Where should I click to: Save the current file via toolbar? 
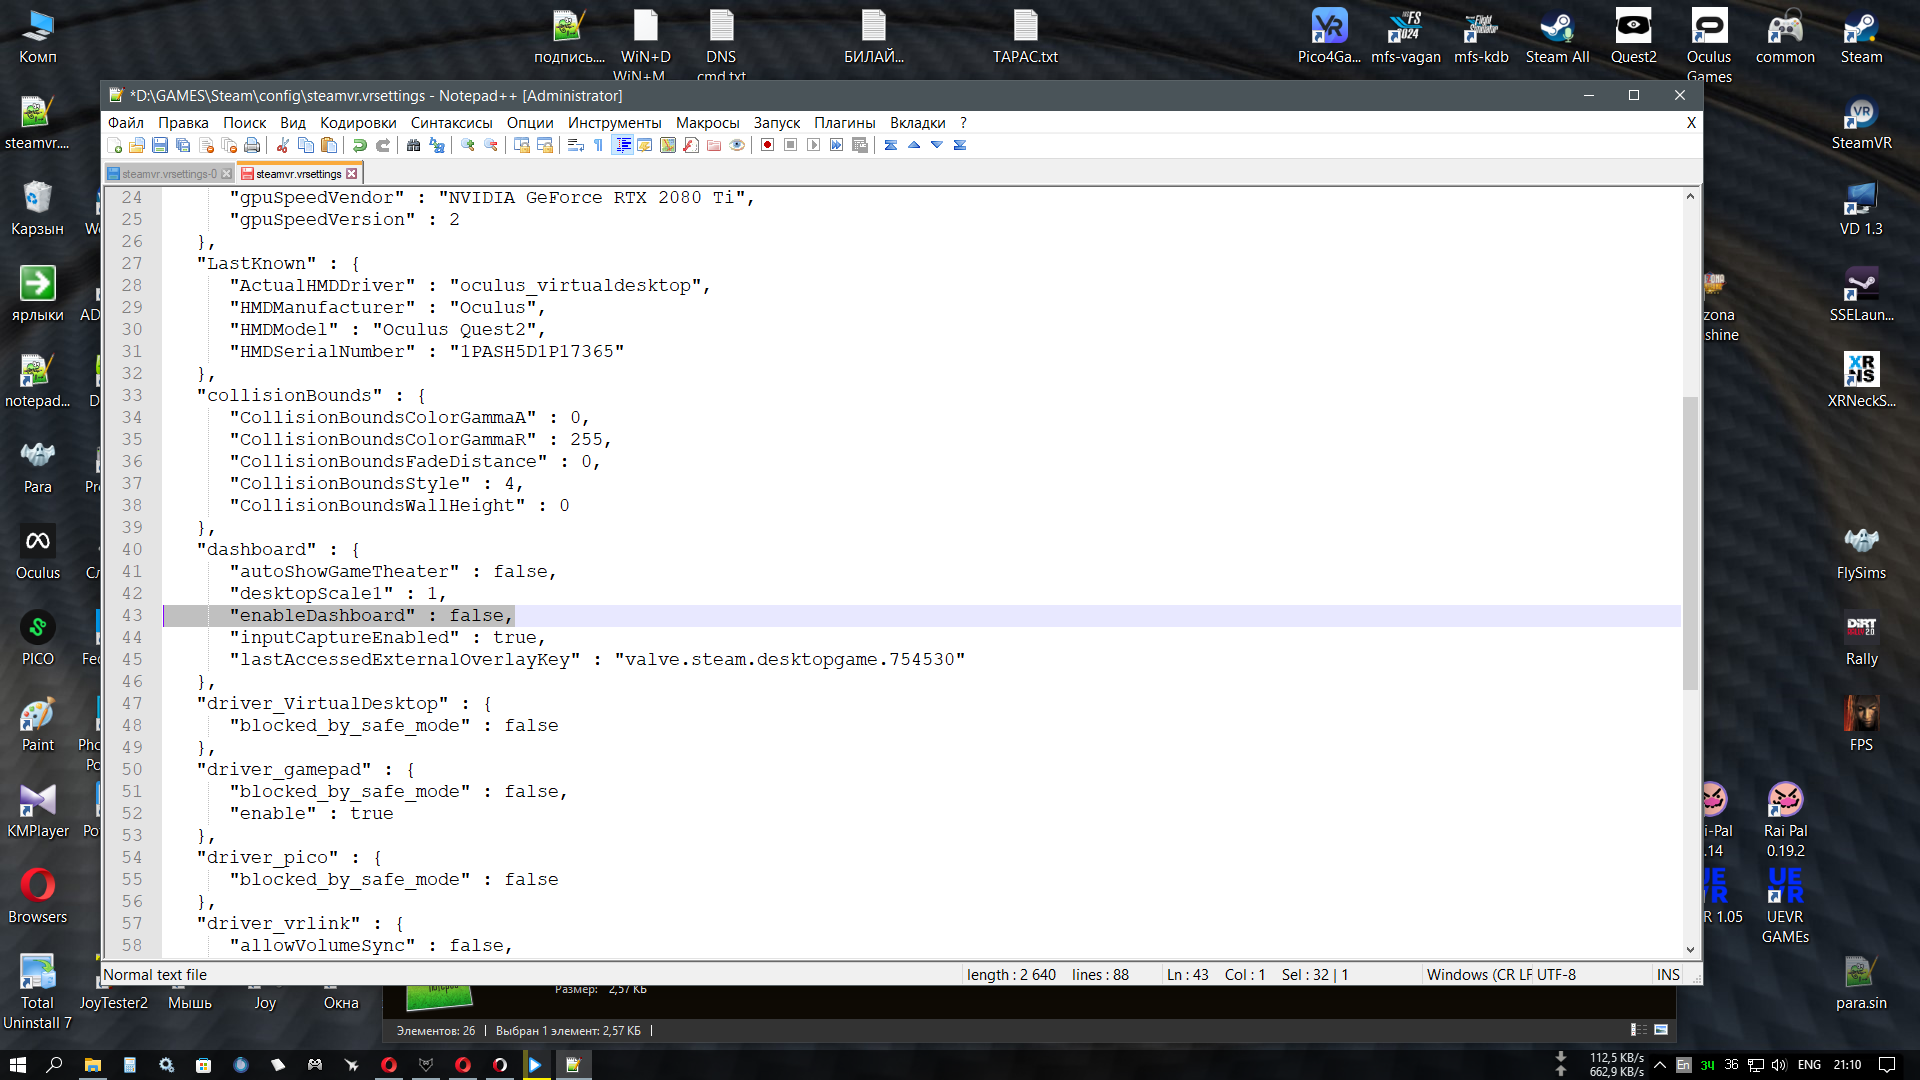pyautogui.click(x=160, y=146)
